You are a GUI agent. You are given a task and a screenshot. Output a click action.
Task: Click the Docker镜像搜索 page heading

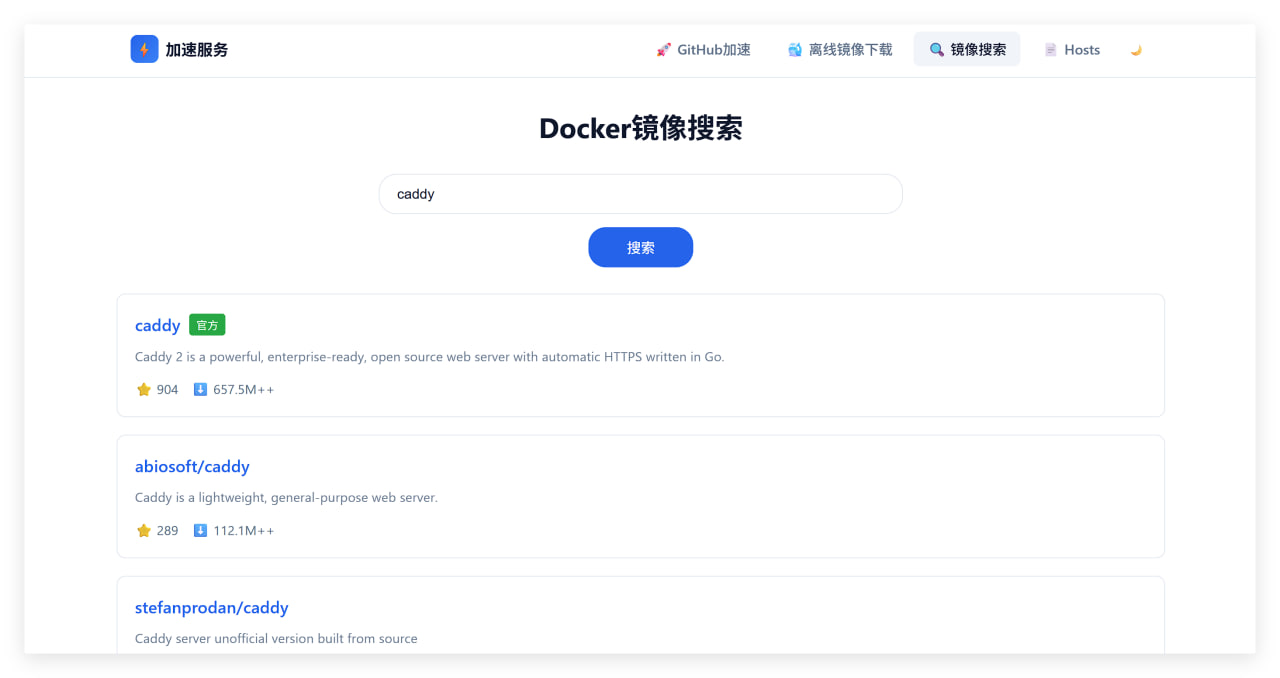pos(640,129)
